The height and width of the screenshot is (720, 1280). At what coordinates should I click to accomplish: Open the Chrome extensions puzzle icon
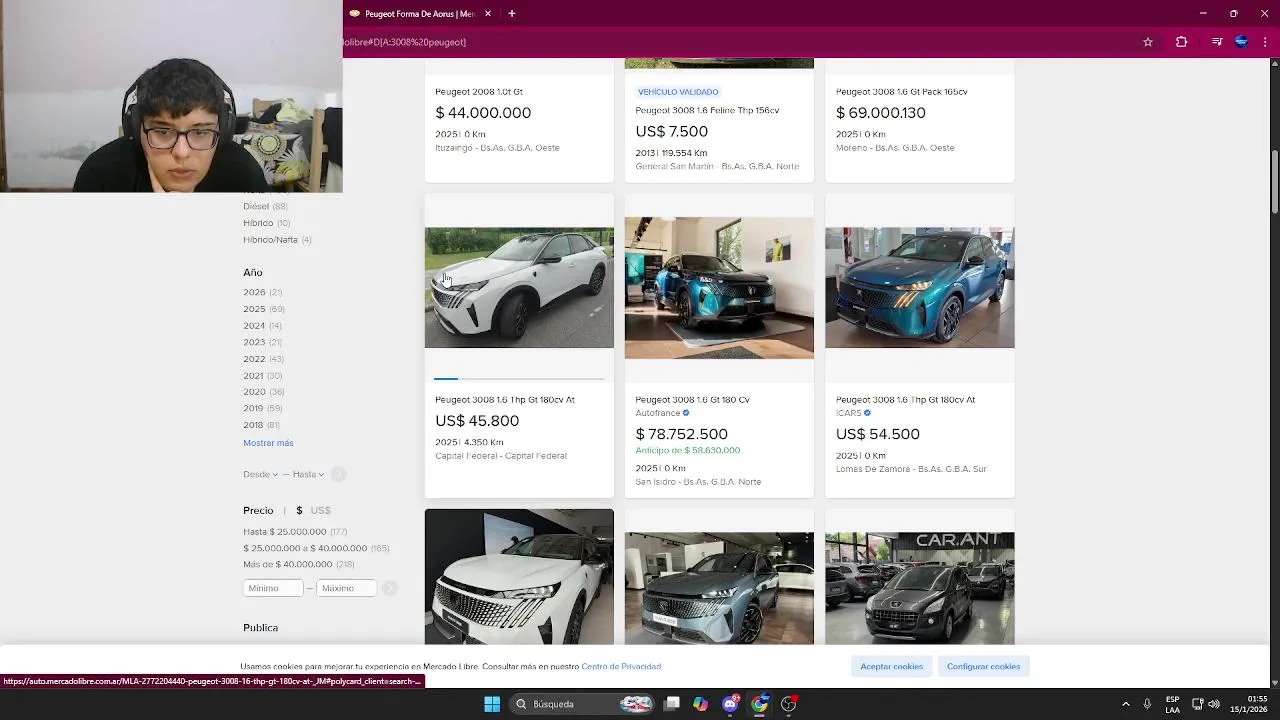1181,42
